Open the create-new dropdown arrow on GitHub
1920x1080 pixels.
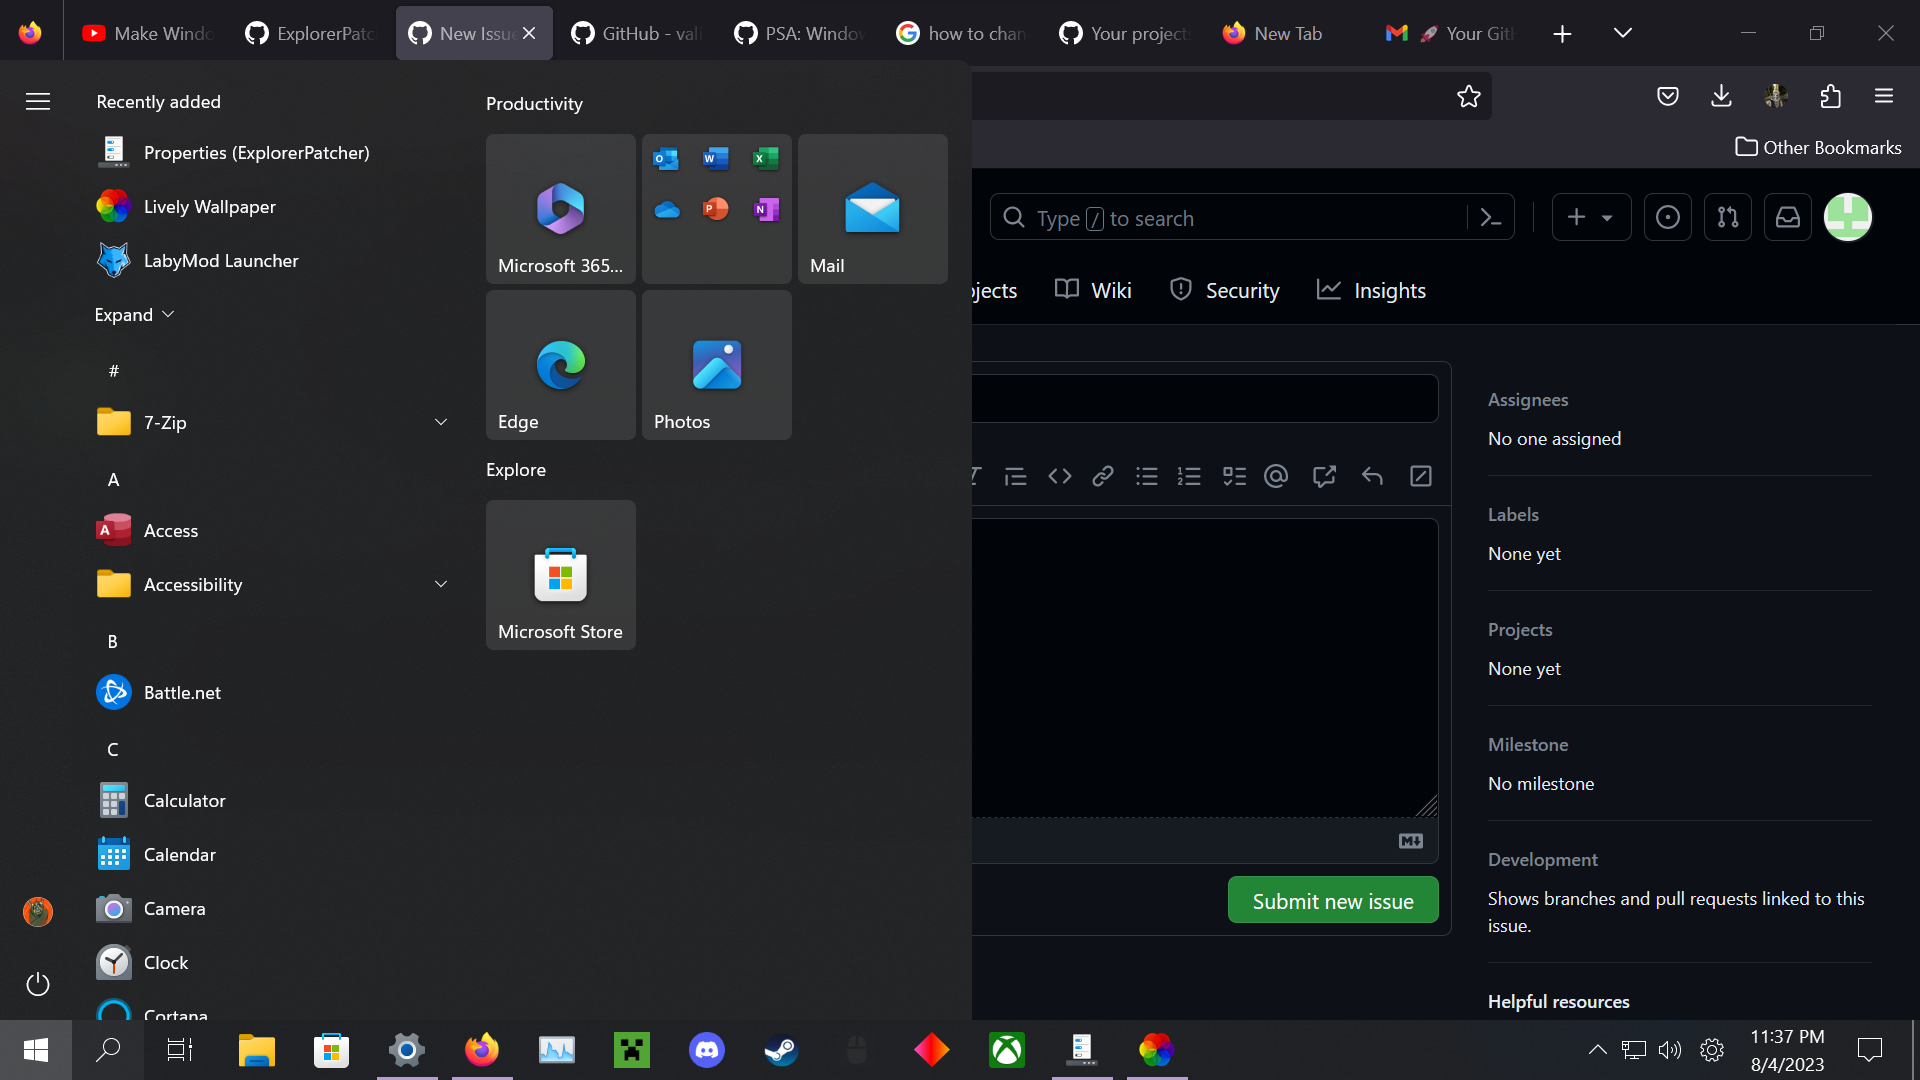1607,217
